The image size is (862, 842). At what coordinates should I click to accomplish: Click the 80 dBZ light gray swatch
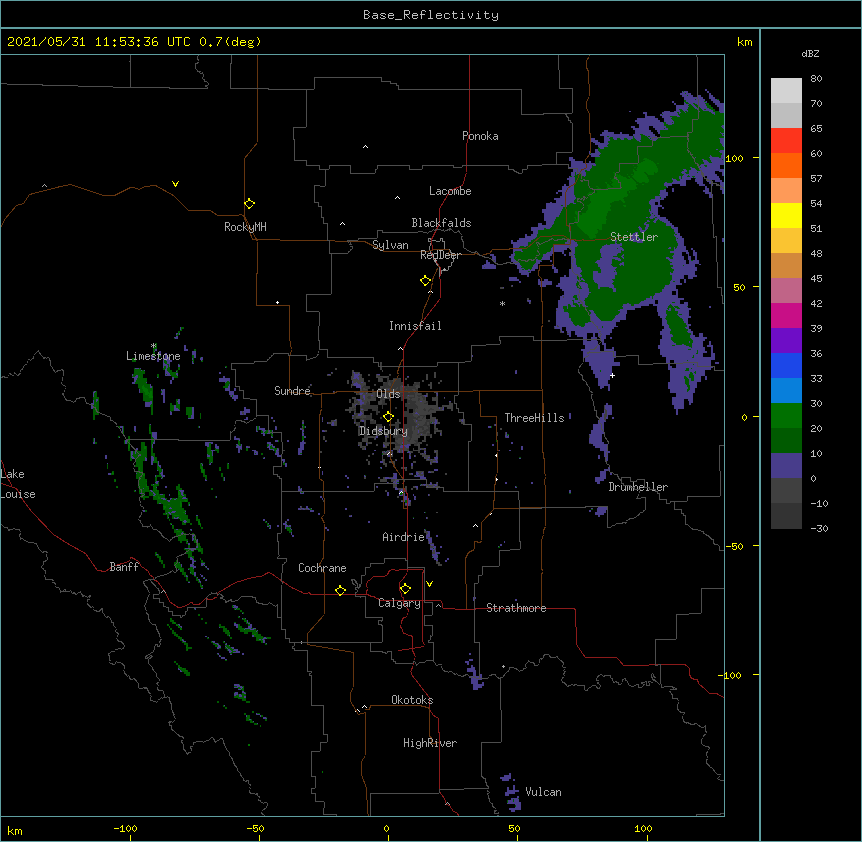pyautogui.click(x=786, y=91)
